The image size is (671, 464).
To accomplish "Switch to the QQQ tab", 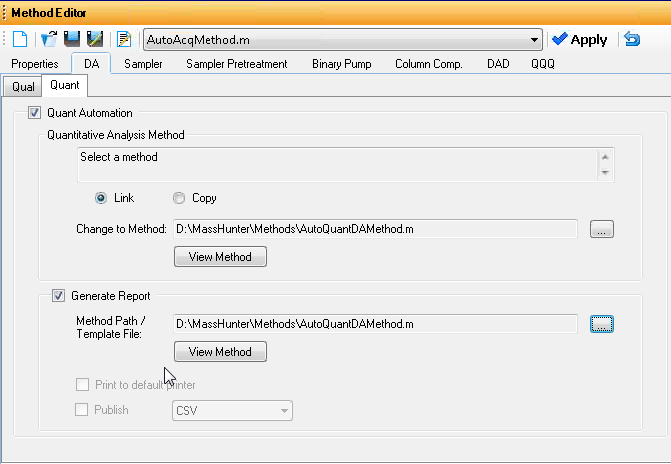I will [x=543, y=64].
